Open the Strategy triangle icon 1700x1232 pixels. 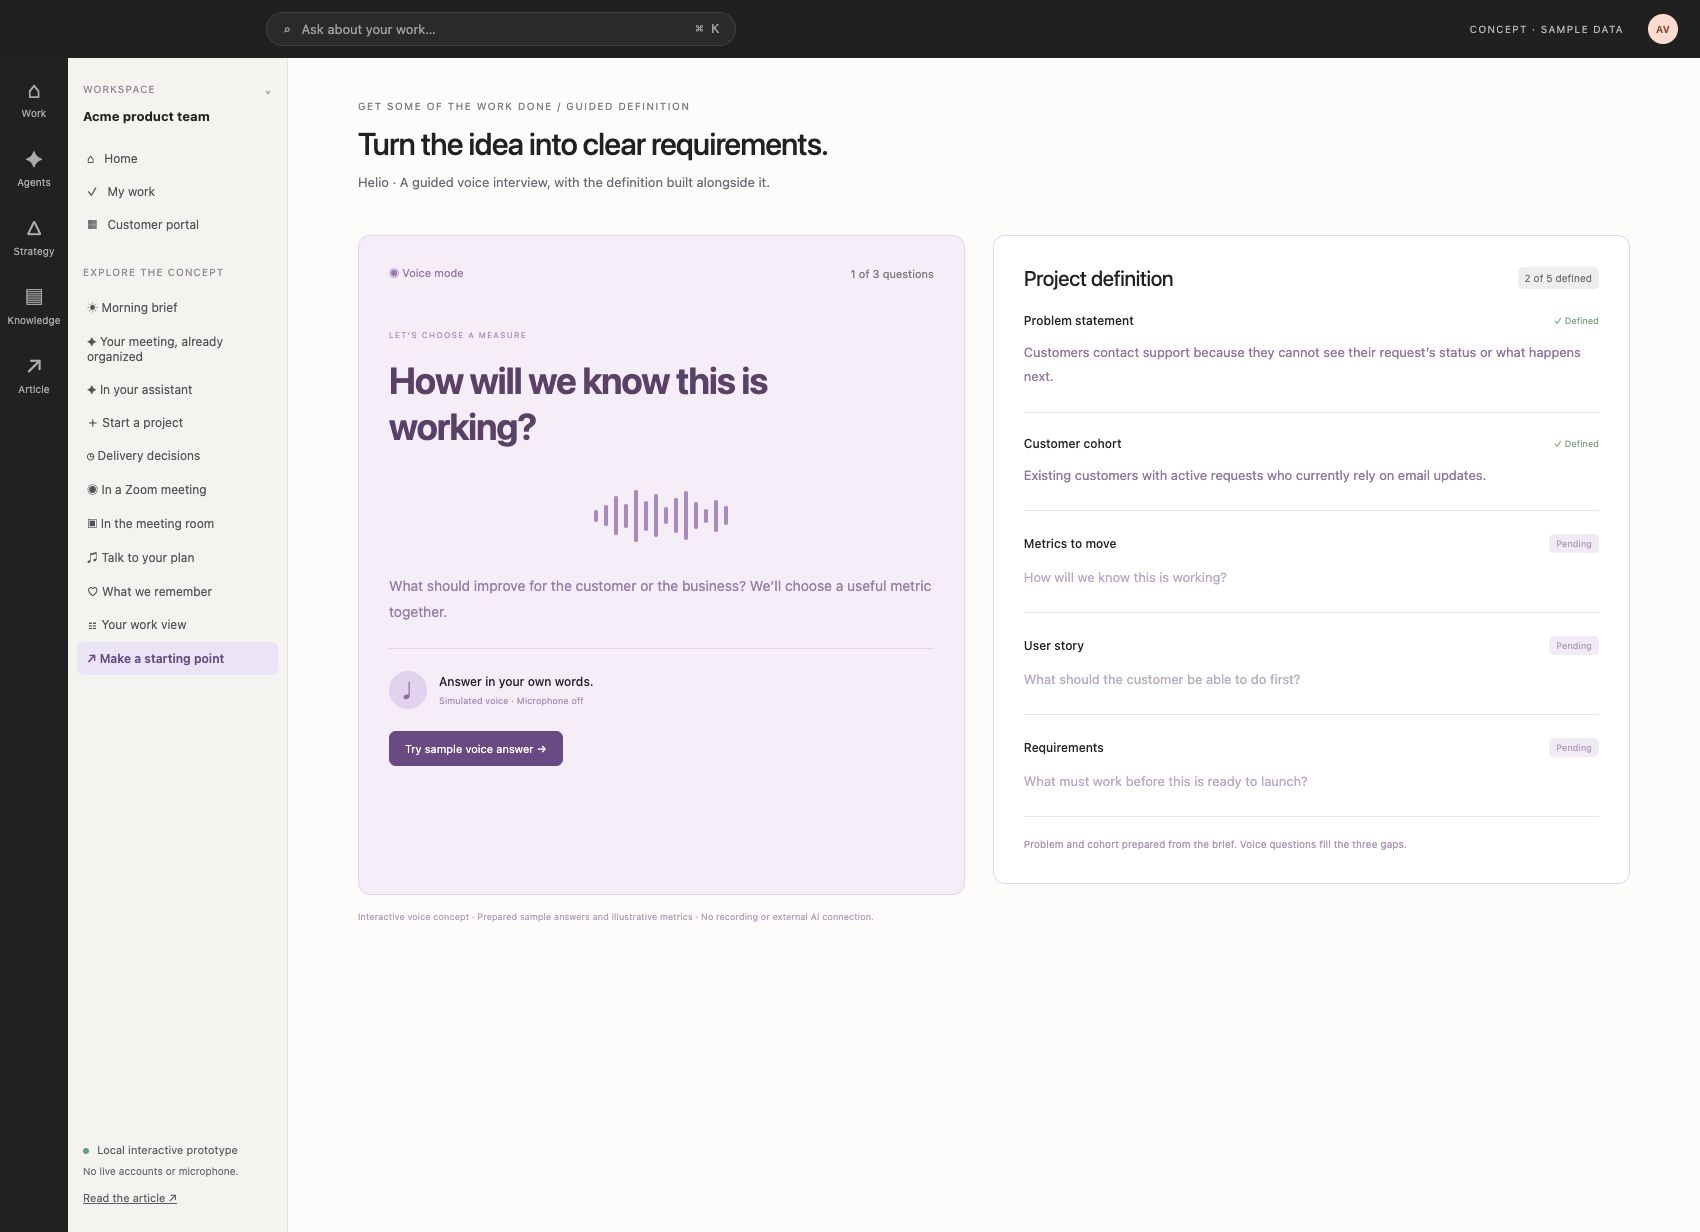(33, 229)
